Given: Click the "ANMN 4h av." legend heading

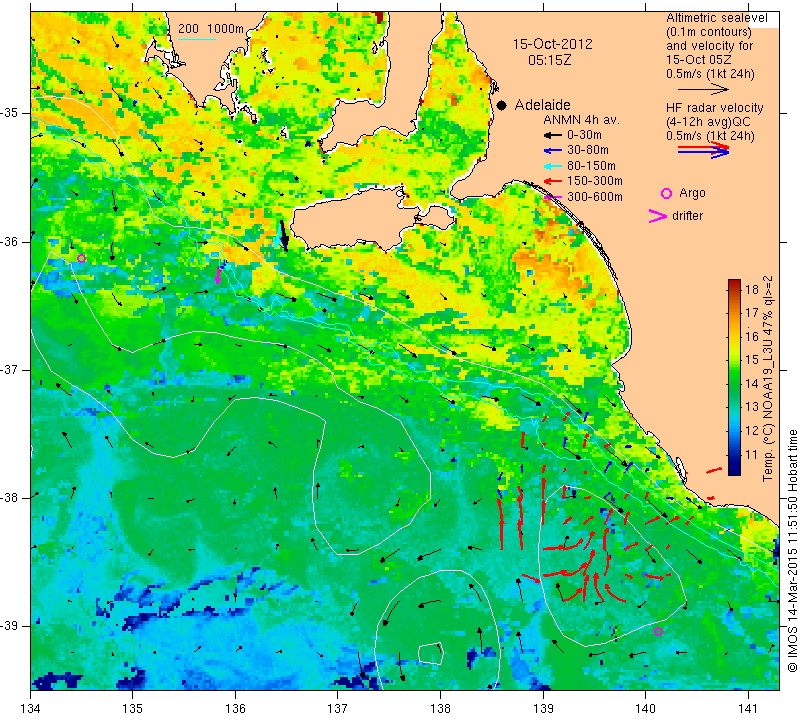Looking at the screenshot, I should pyautogui.click(x=581, y=120).
